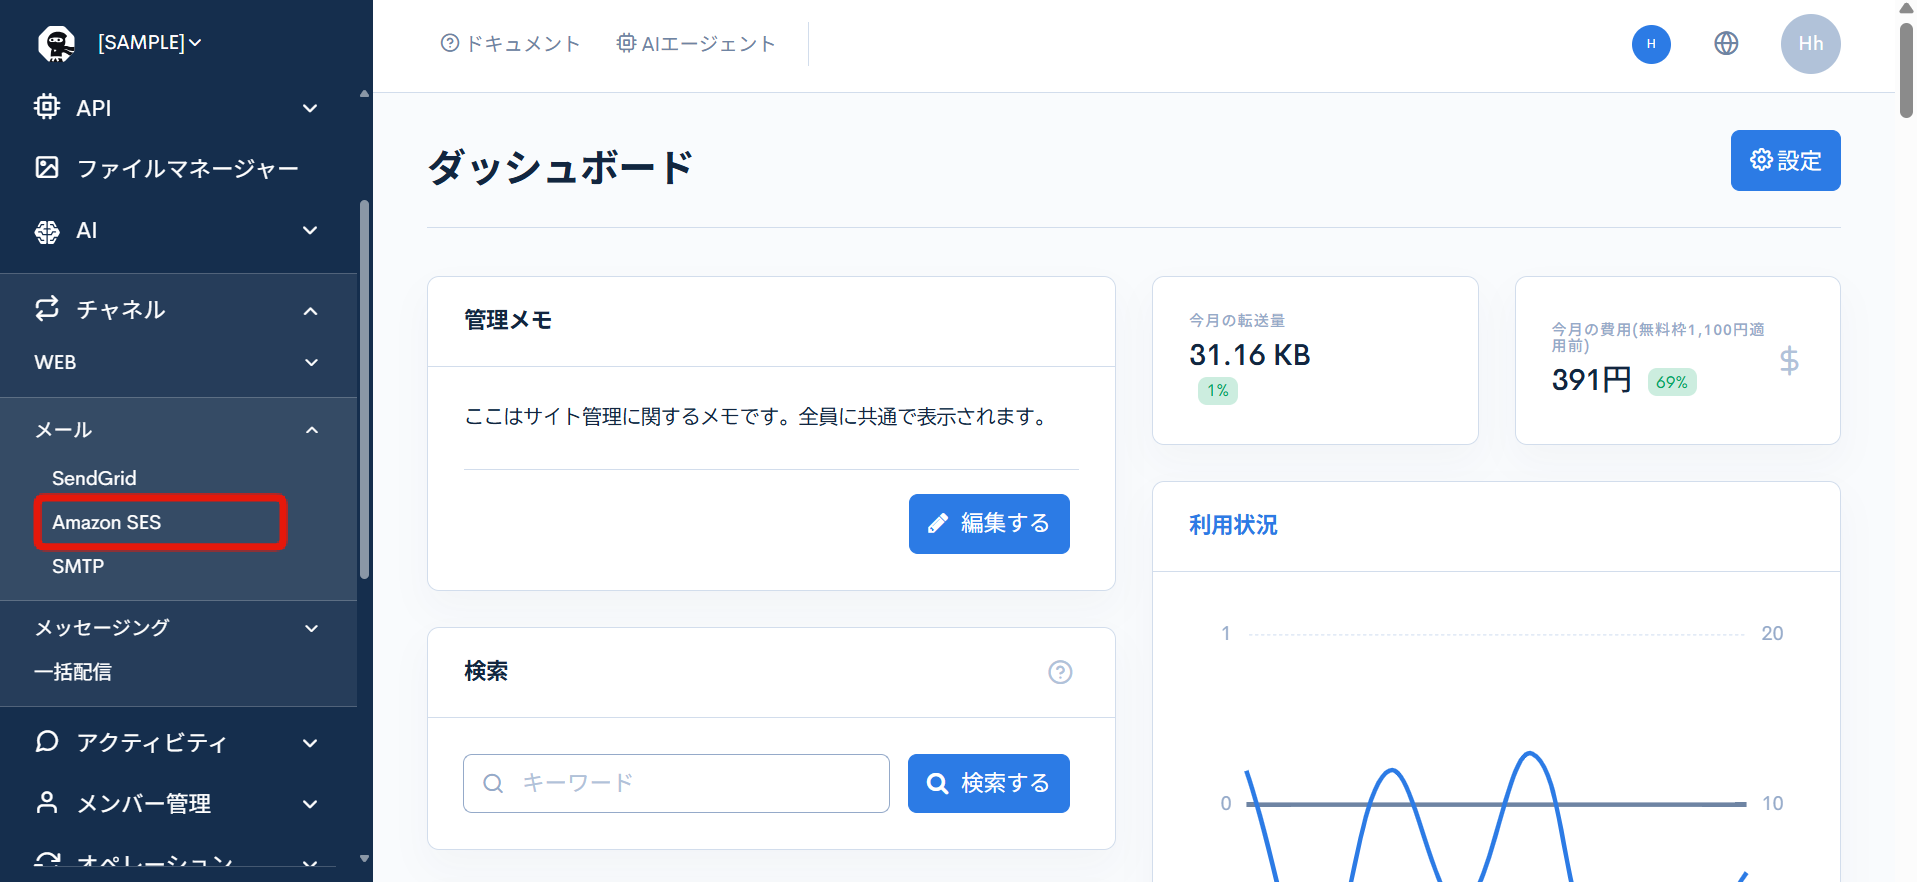This screenshot has width=1917, height=882.
Task: Open the ドキュメント help link
Action: point(510,43)
